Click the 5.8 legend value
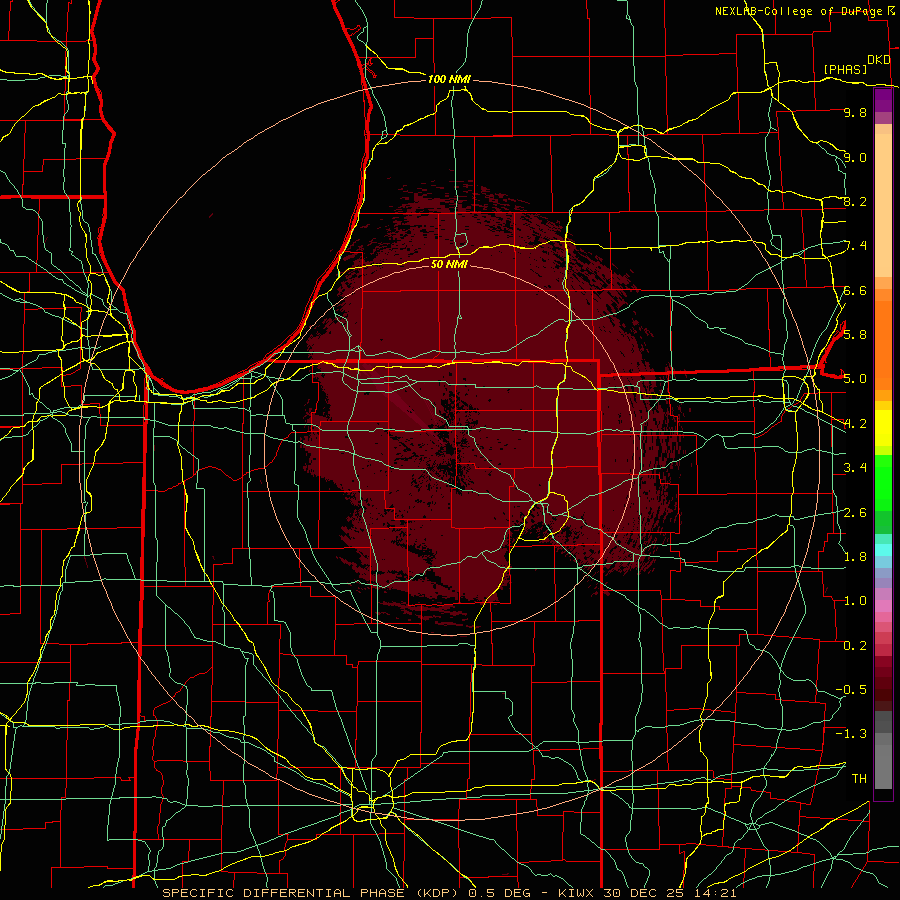This screenshot has width=900, height=900. [x=855, y=334]
